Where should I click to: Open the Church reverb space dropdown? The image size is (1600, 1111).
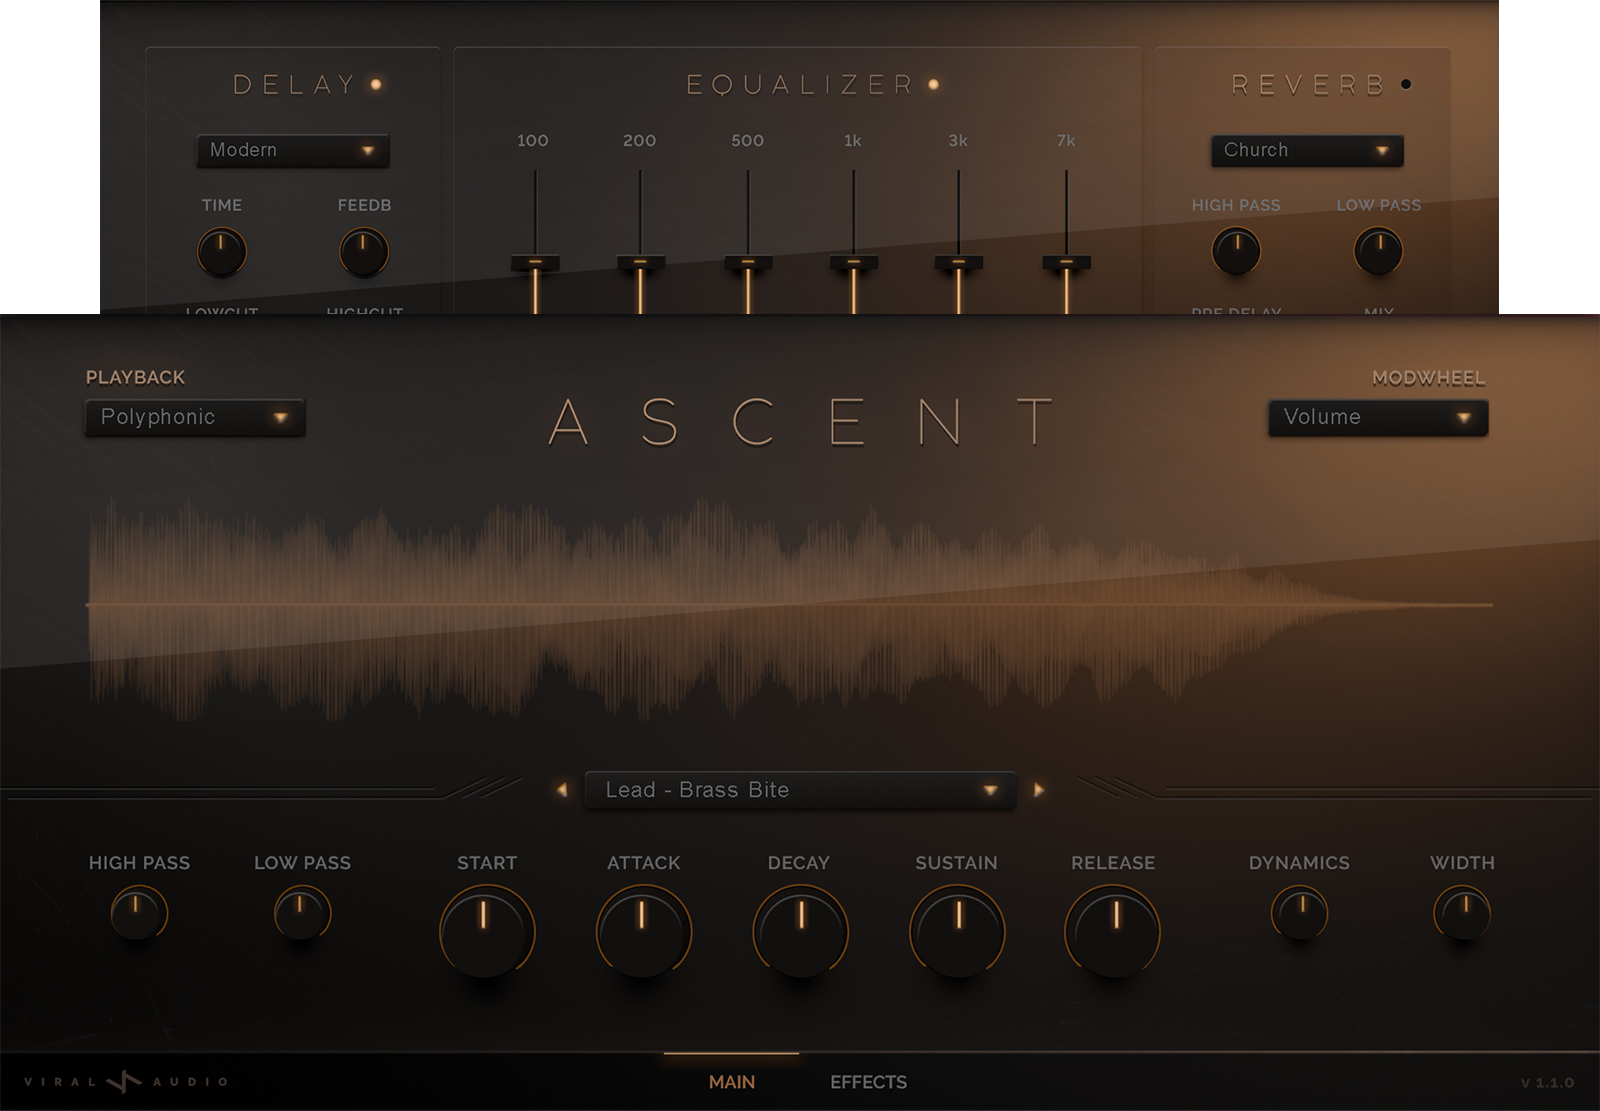click(x=1306, y=151)
